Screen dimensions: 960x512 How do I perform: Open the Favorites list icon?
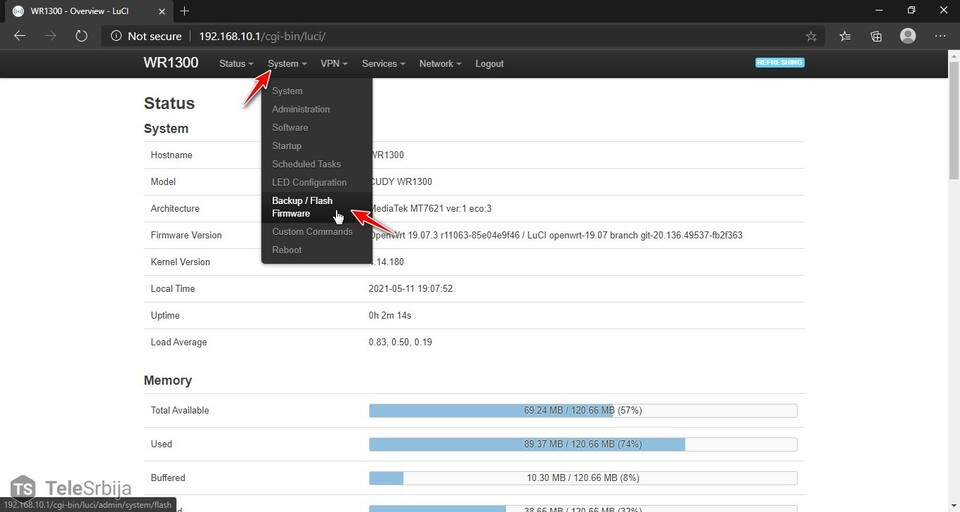[845, 37]
